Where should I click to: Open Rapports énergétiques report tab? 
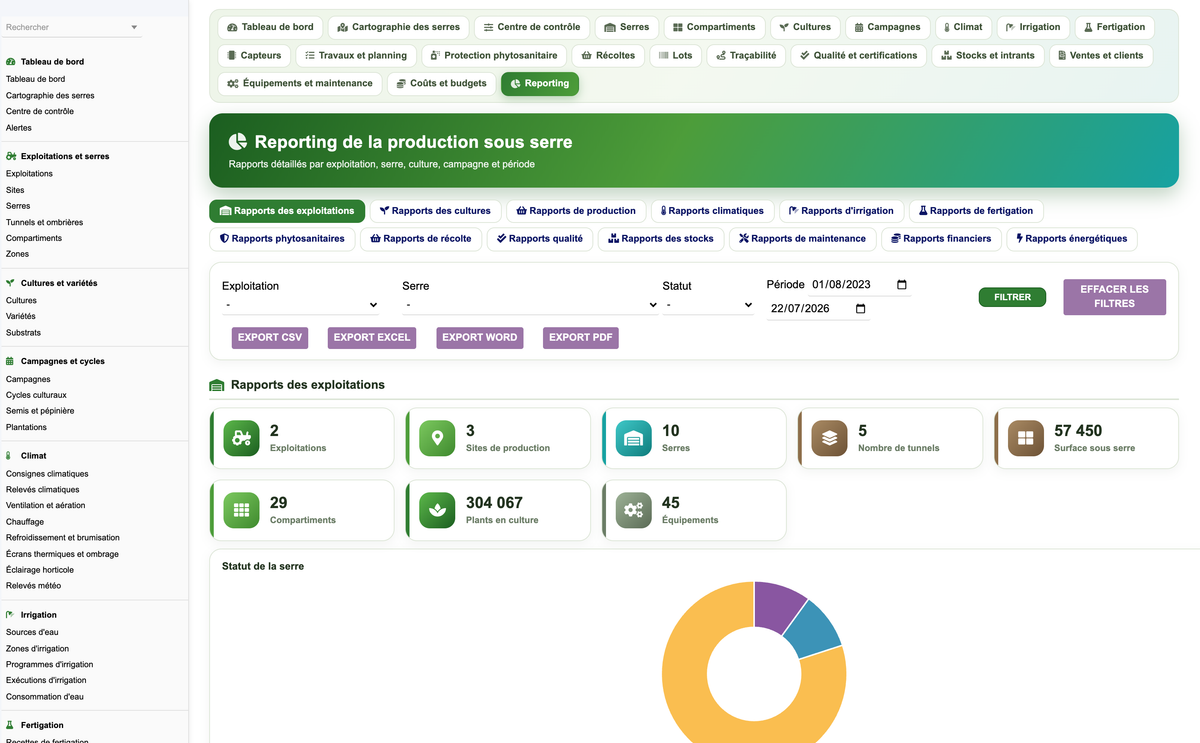(x=1071, y=239)
